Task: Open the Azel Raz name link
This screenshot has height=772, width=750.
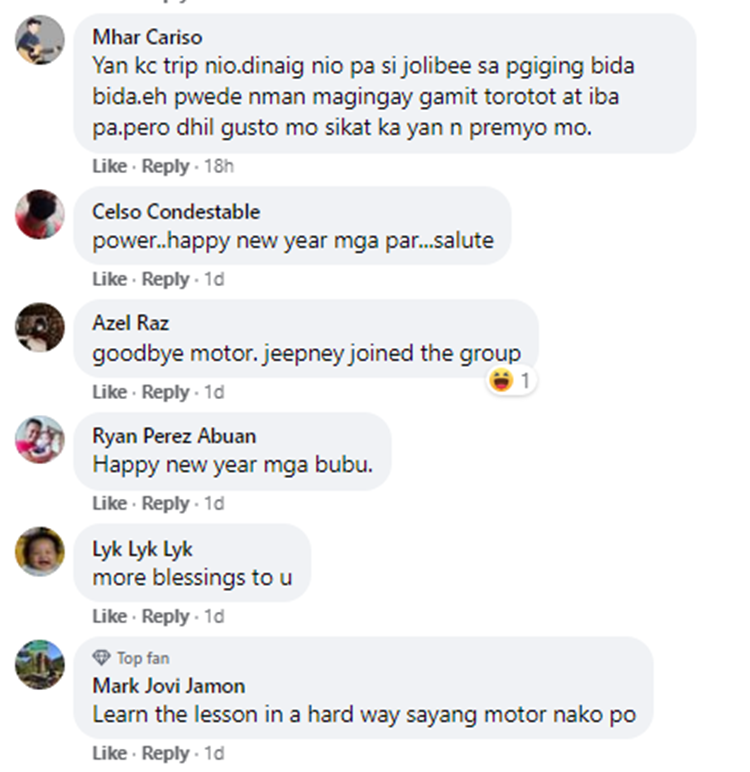Action: tap(130, 323)
